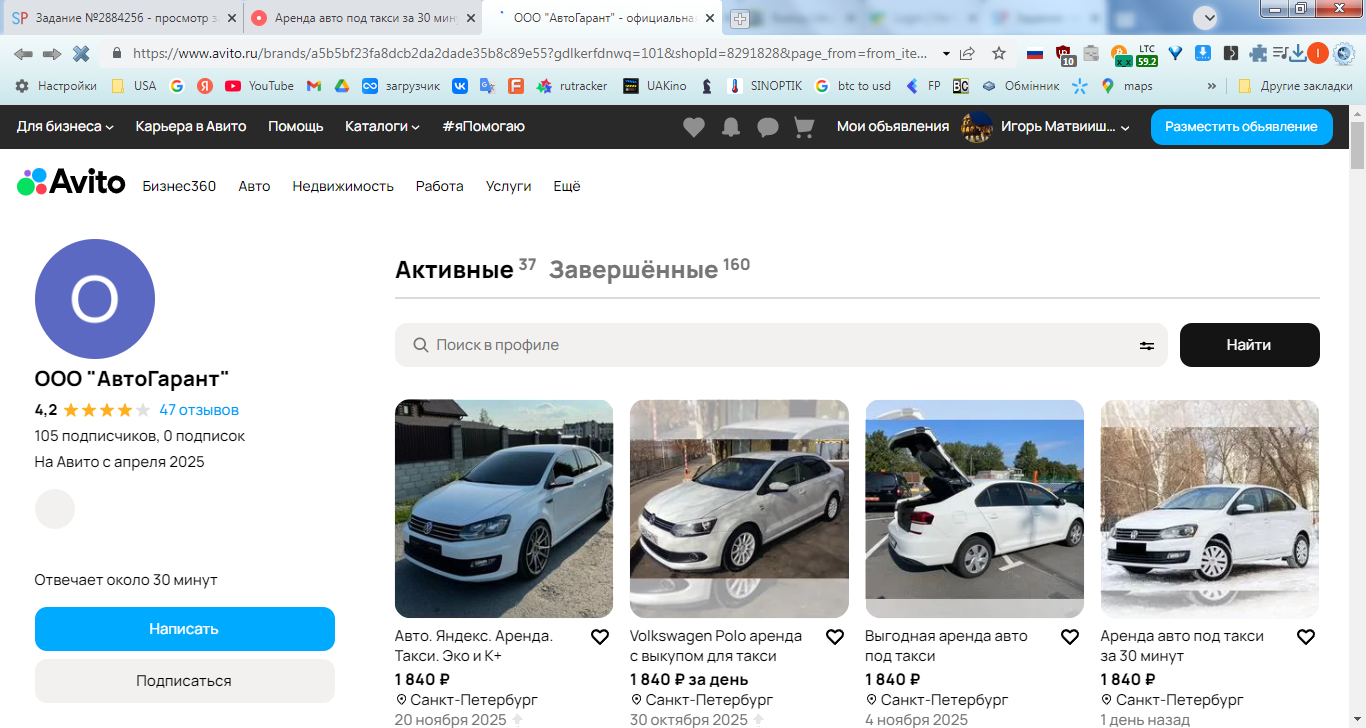Open the 'Карьера в Авито' link

(191, 127)
